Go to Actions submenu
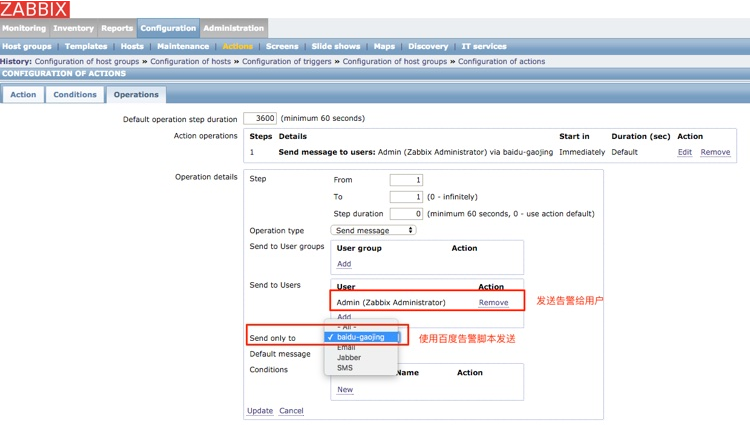 (x=238, y=46)
